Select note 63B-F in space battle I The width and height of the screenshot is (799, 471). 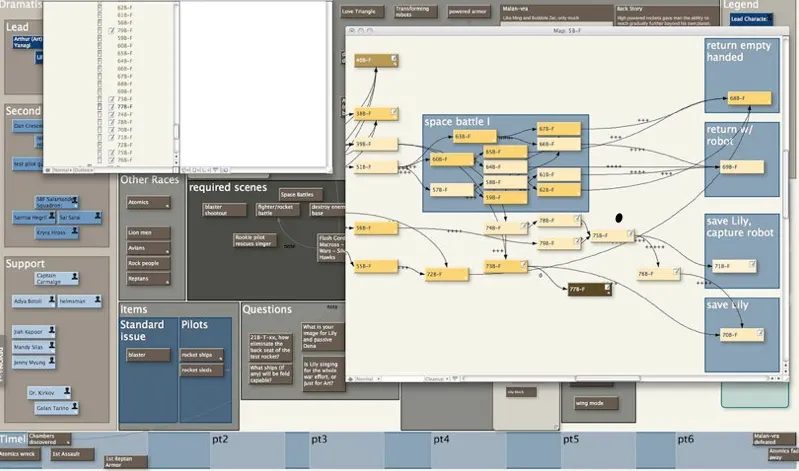[474, 136]
